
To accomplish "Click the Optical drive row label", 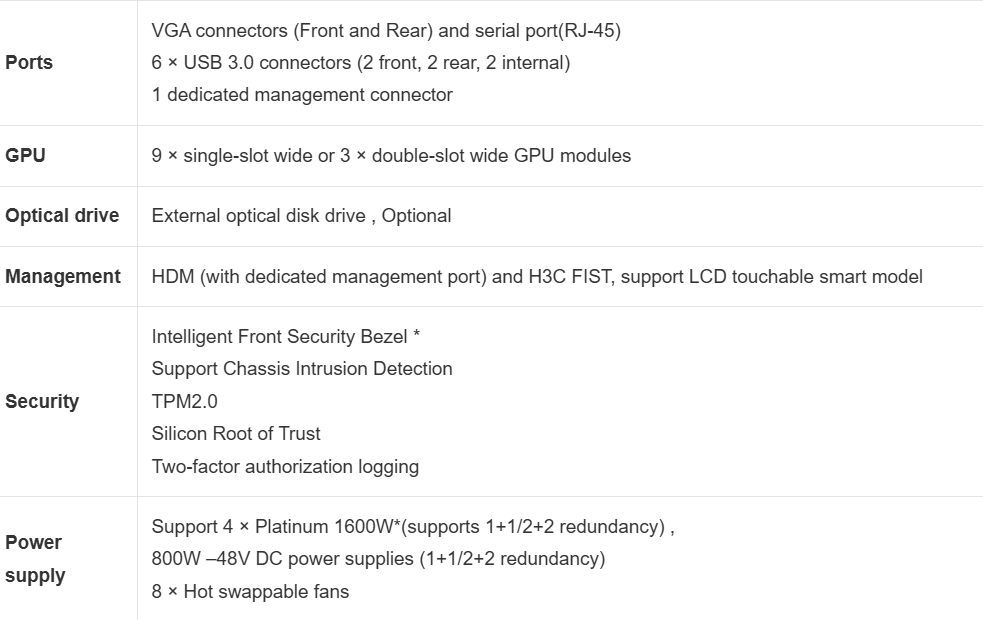I will [x=62, y=215].
